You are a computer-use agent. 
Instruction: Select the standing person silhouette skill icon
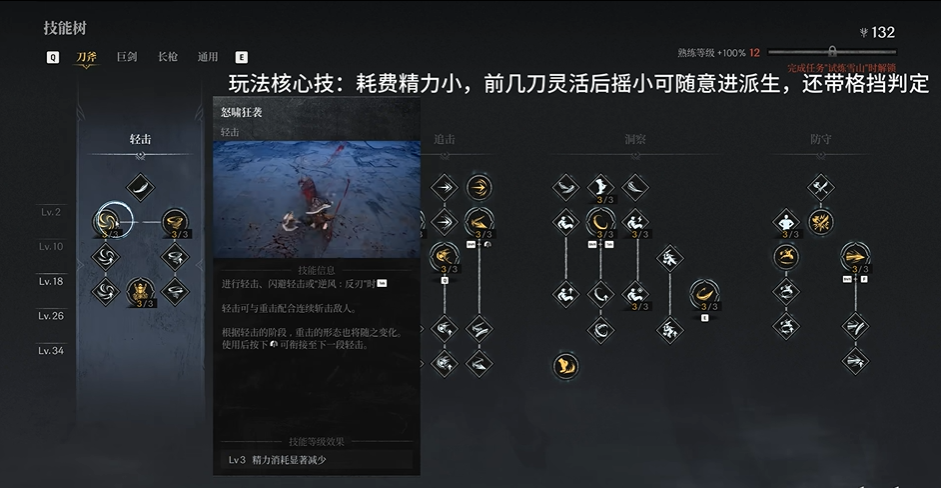[x=786, y=222]
